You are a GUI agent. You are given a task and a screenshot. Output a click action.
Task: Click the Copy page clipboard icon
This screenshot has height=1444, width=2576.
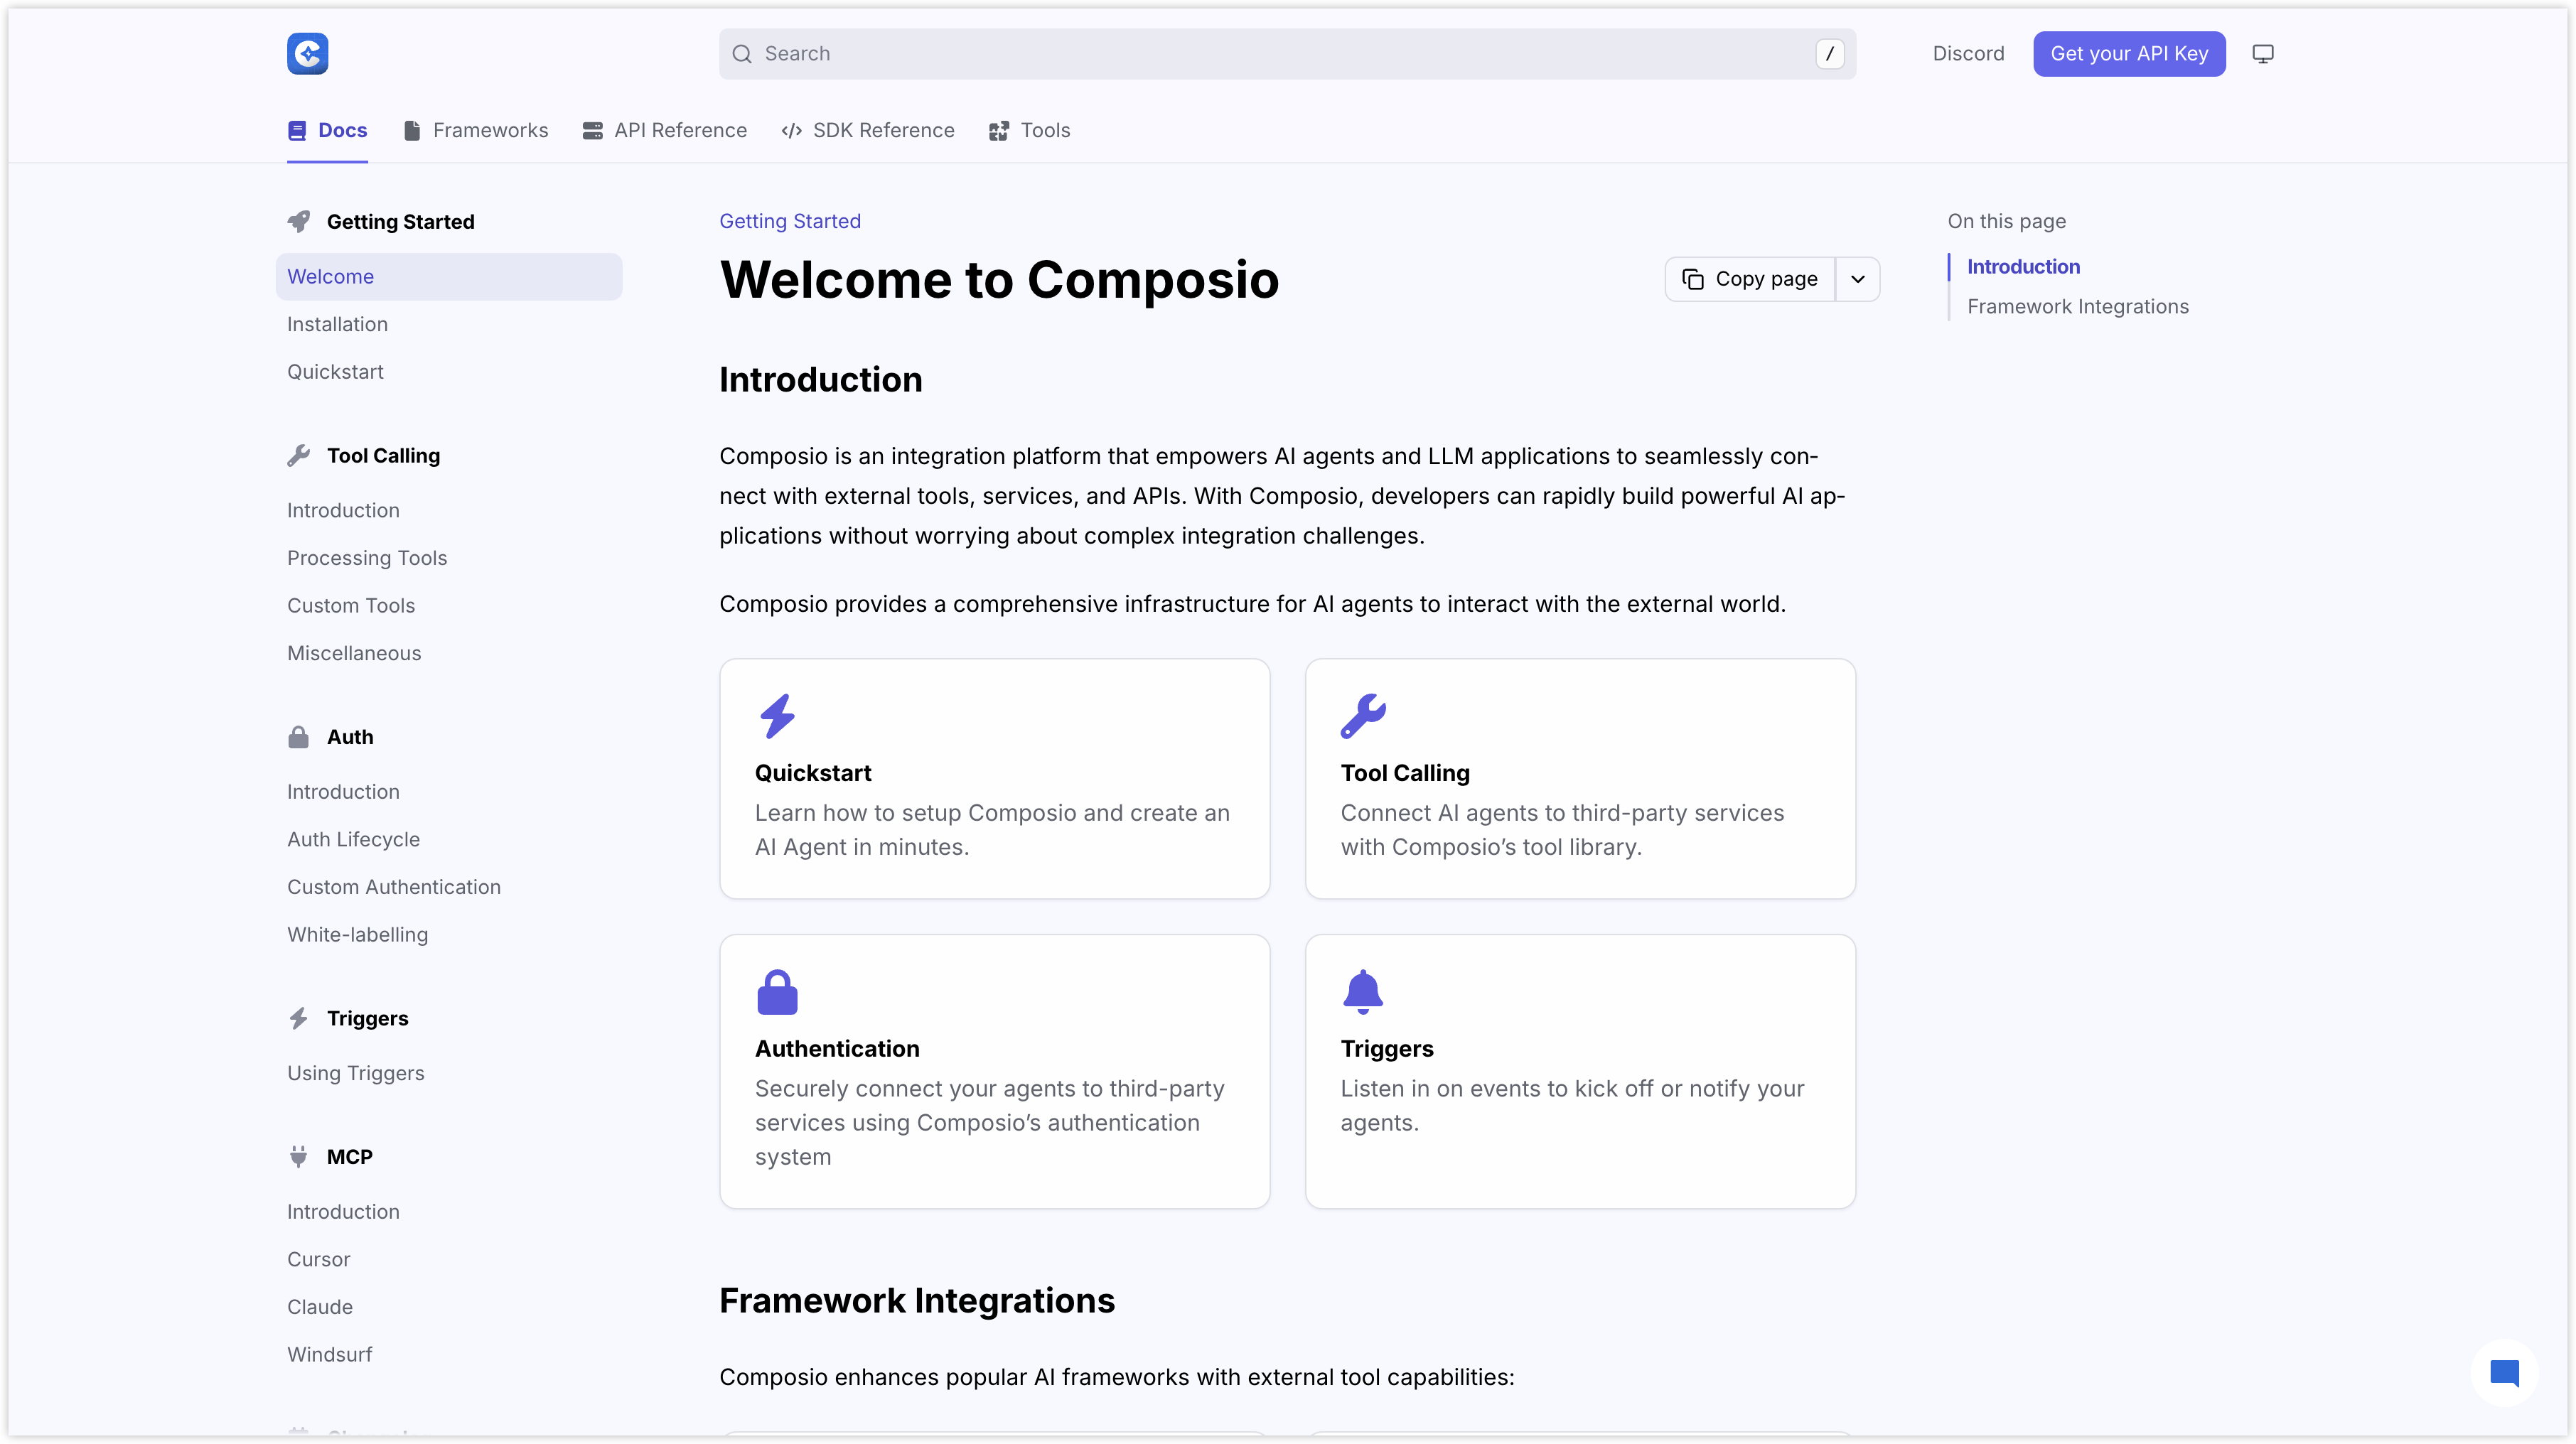(x=1692, y=280)
